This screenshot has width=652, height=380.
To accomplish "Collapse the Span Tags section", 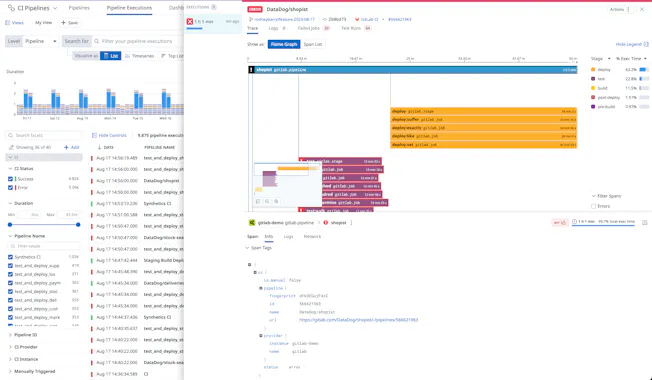I will (247, 248).
